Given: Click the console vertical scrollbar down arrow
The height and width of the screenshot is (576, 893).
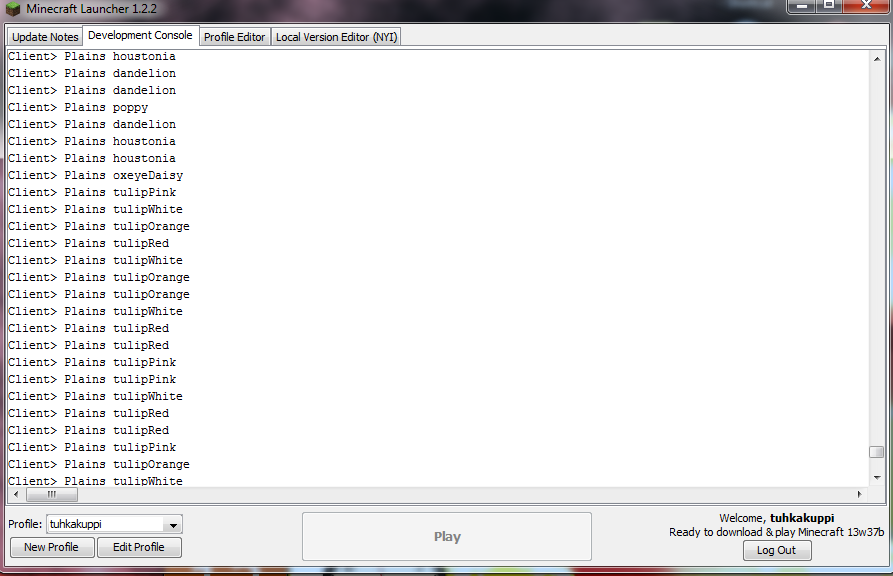Looking at the screenshot, I should 877,477.
